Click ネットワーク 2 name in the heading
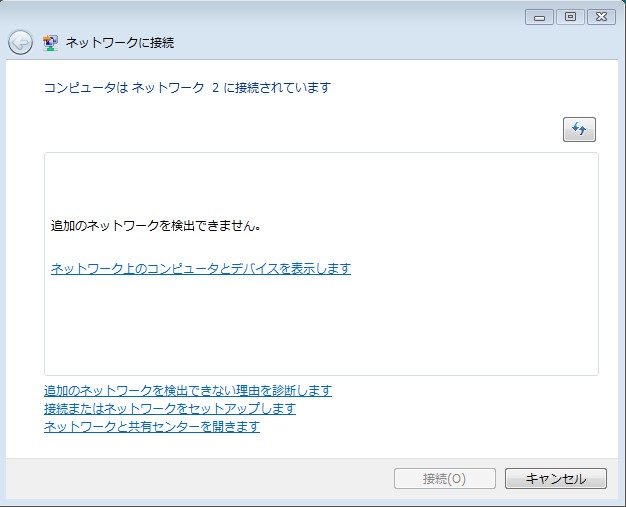The image size is (626, 507). click(175, 88)
